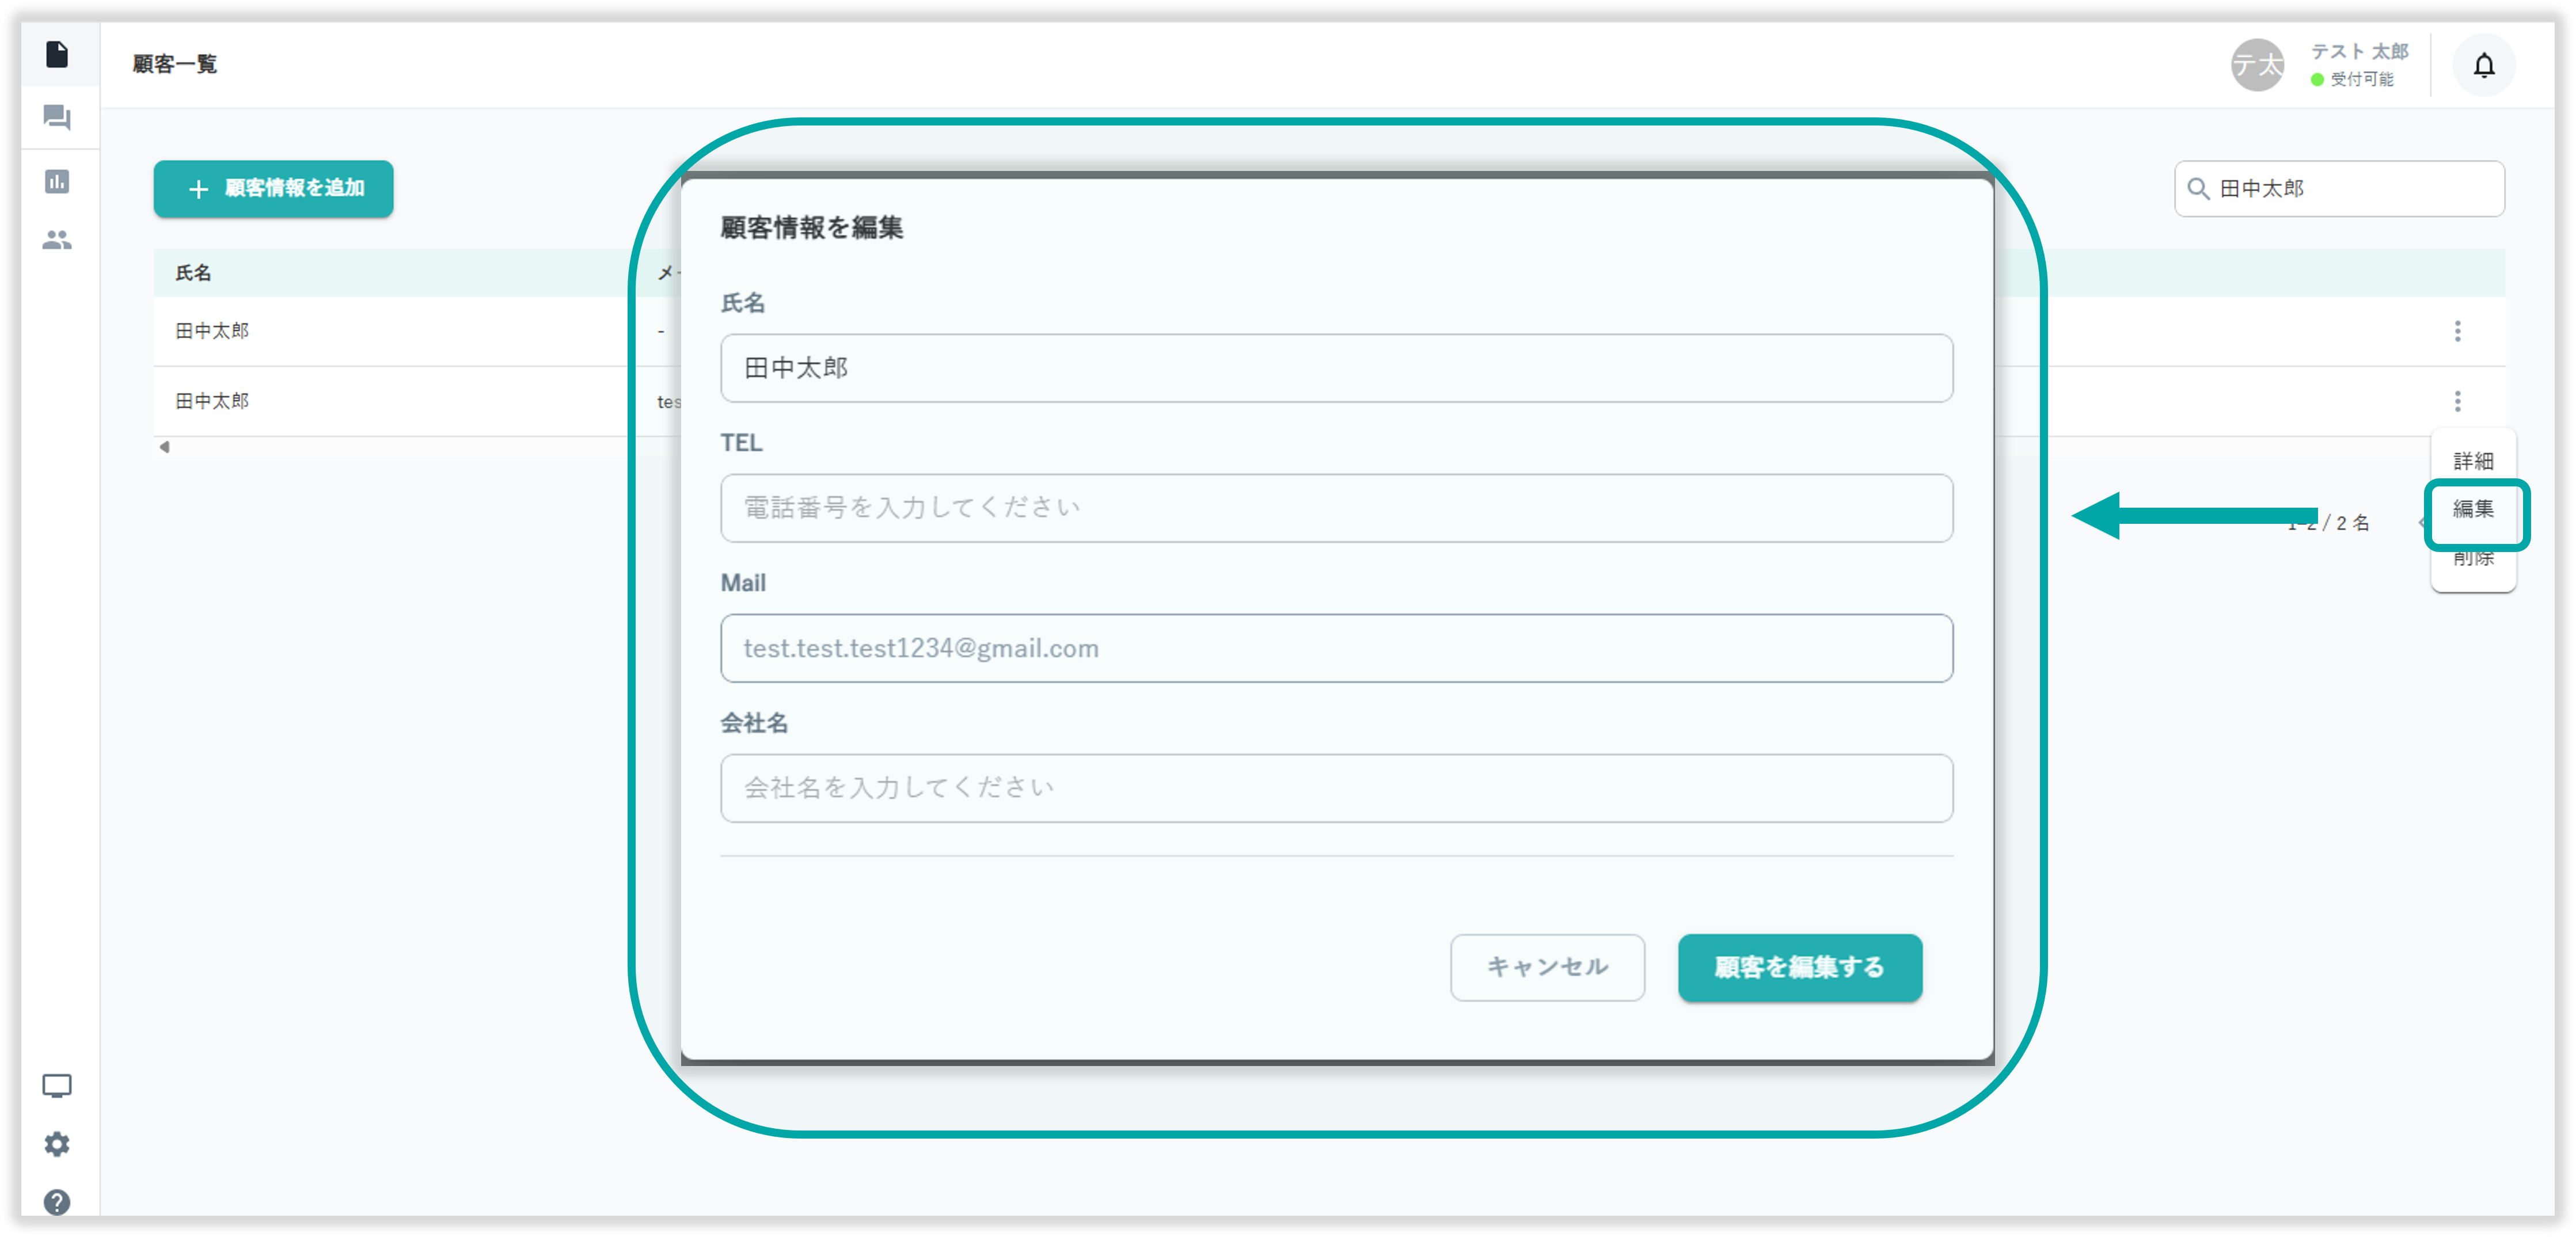Open the document icon in sidebar
Screen dimensions: 2576x1237
point(57,54)
